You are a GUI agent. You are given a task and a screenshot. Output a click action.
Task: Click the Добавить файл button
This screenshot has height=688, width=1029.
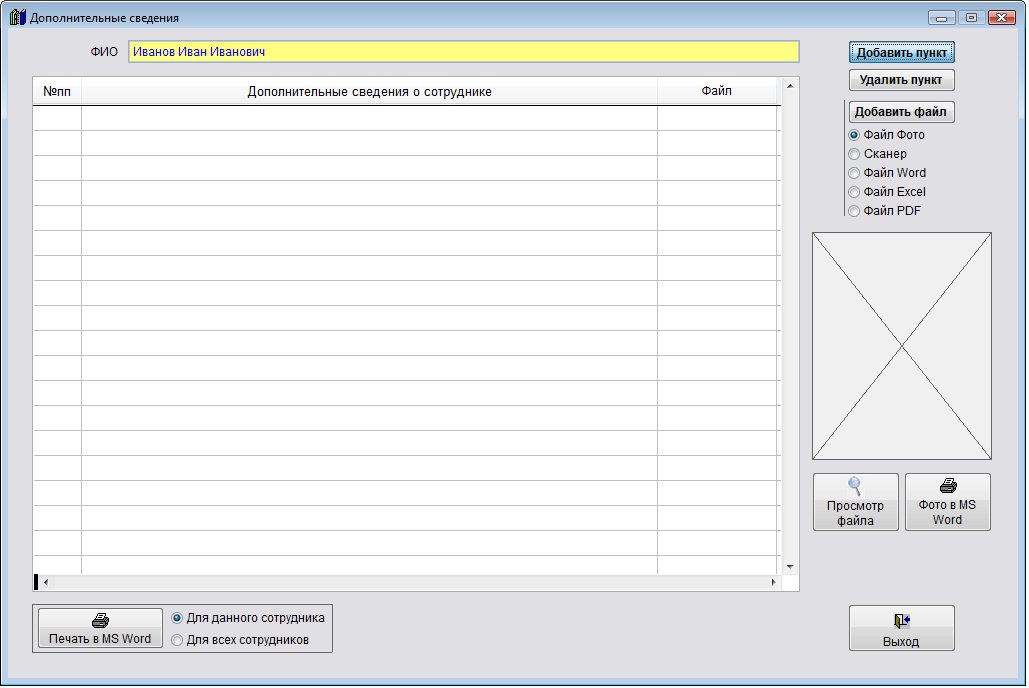click(x=902, y=112)
